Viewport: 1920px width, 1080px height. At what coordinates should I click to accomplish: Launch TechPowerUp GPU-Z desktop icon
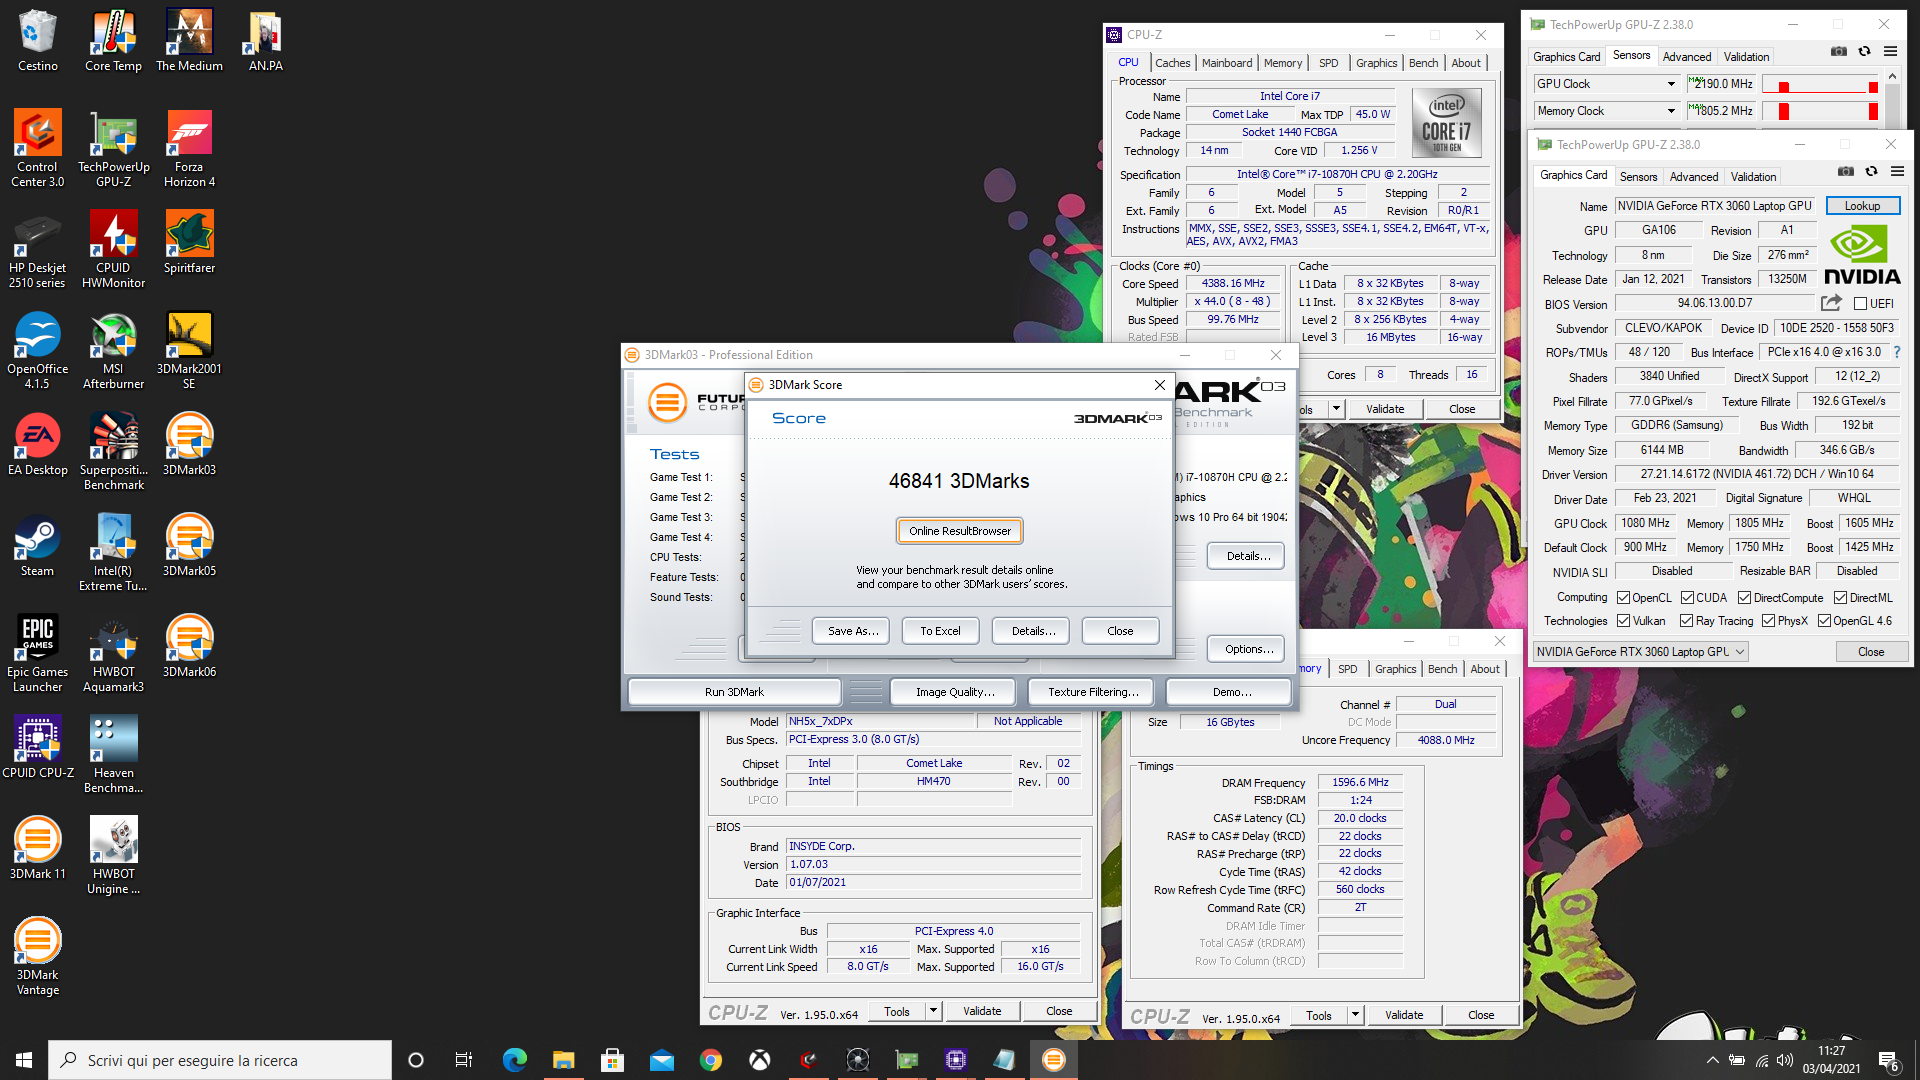113,148
